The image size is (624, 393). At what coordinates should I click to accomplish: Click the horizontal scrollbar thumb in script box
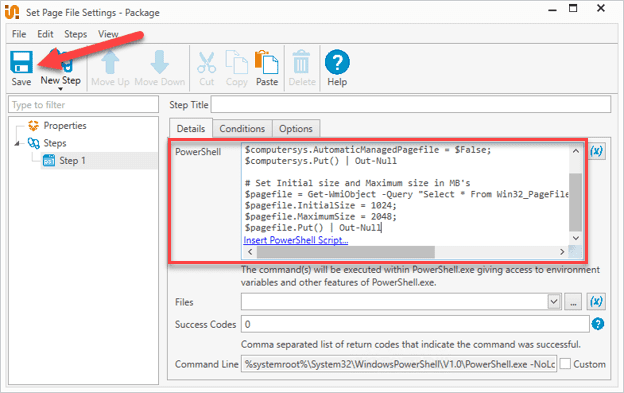click(346, 252)
